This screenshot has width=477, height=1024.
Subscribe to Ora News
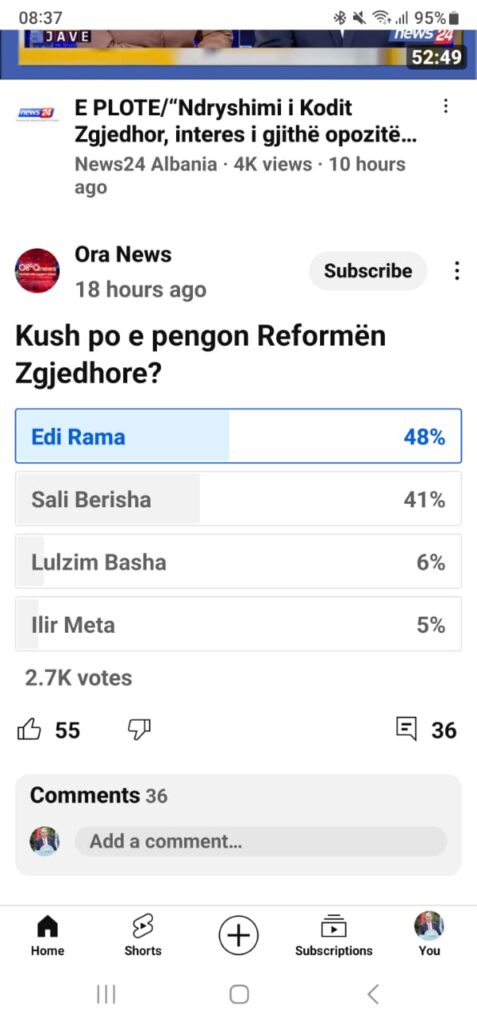(368, 270)
